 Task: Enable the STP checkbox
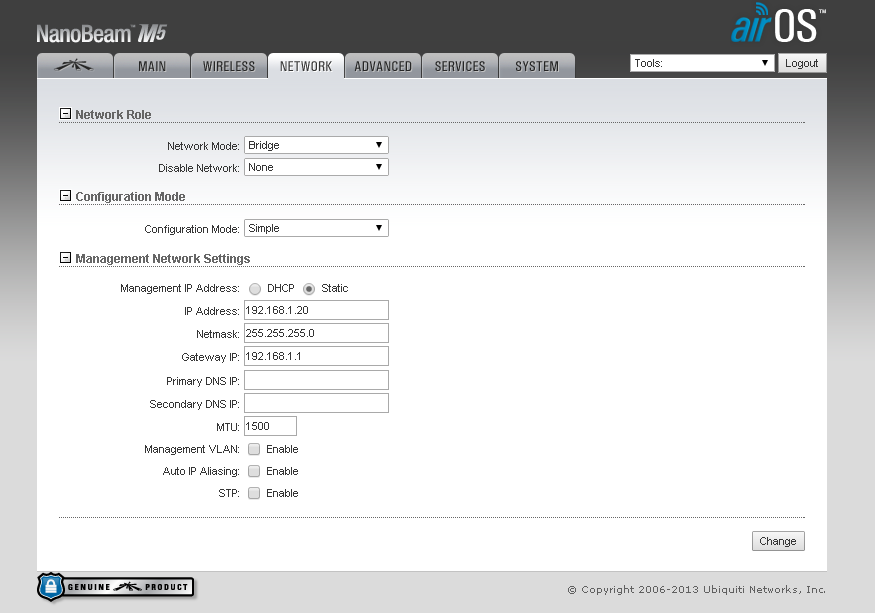(254, 493)
